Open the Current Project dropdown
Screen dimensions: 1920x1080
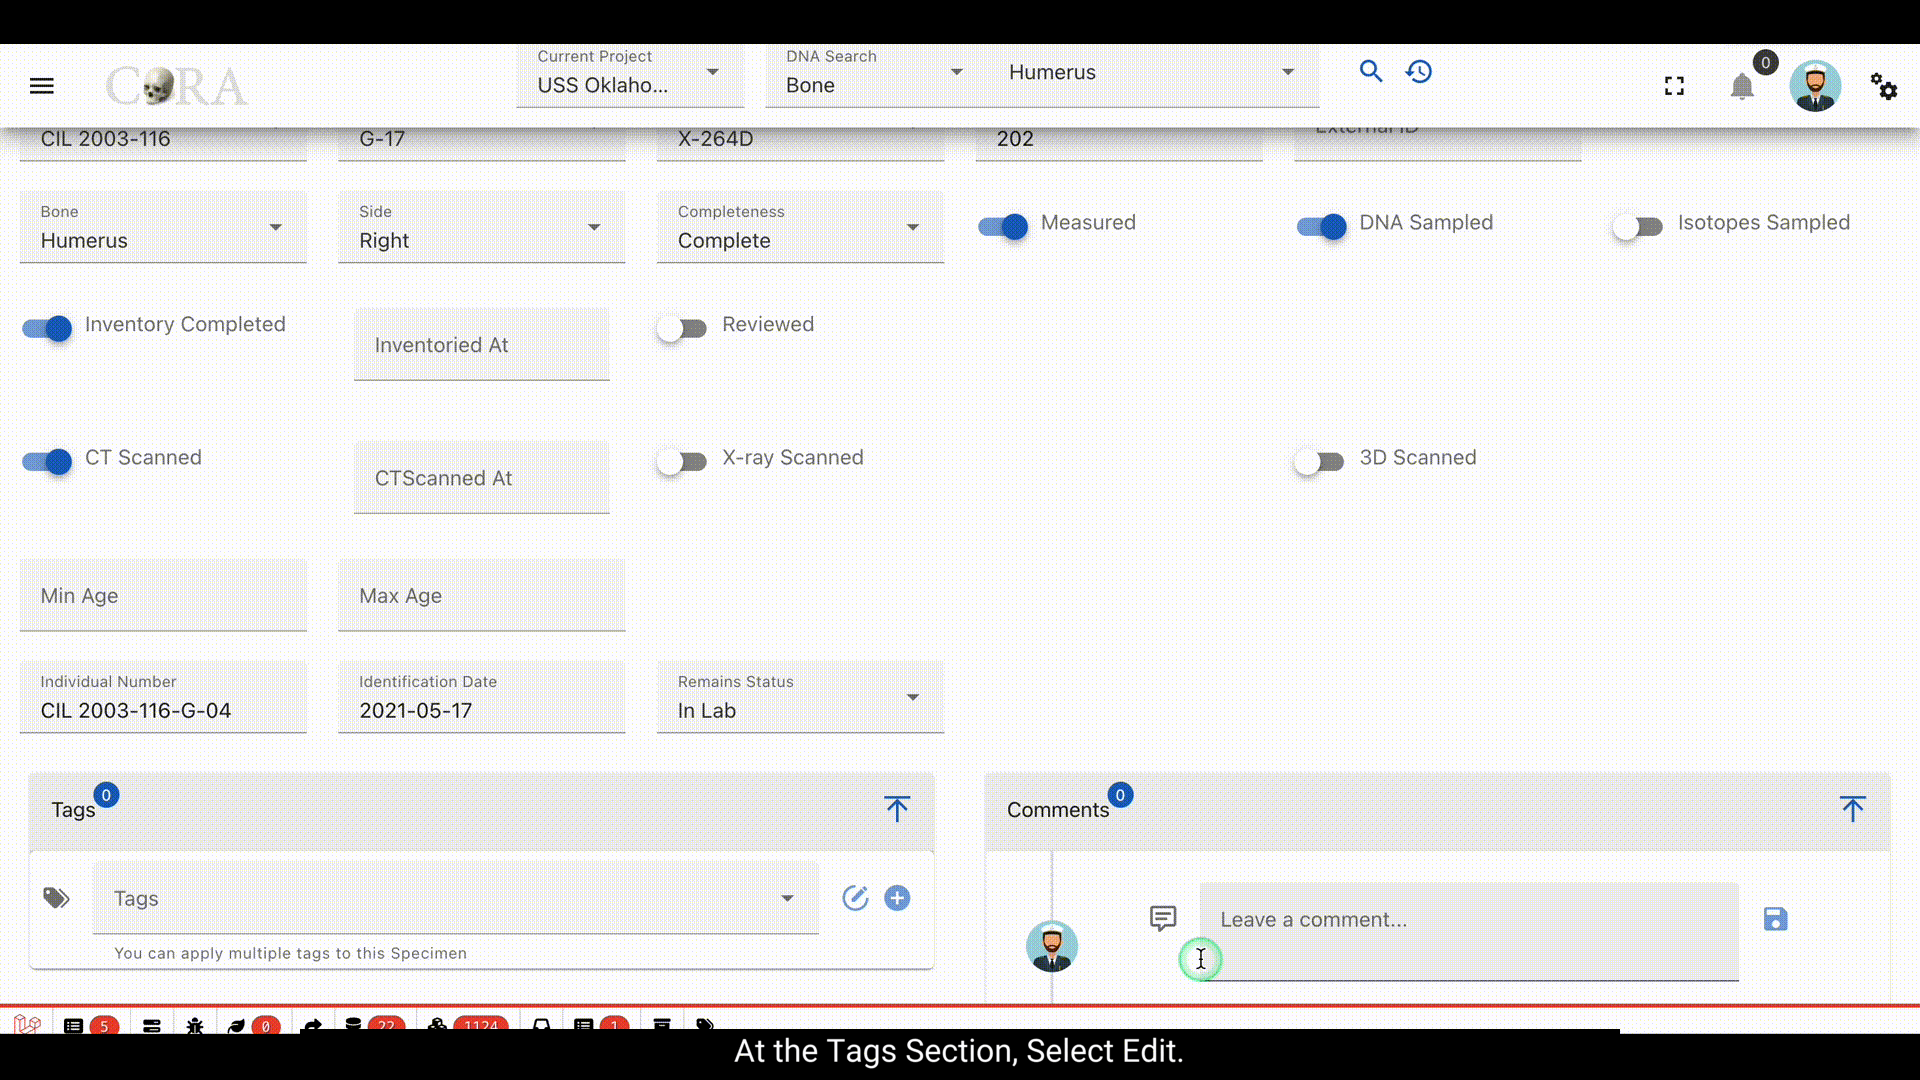(x=630, y=73)
